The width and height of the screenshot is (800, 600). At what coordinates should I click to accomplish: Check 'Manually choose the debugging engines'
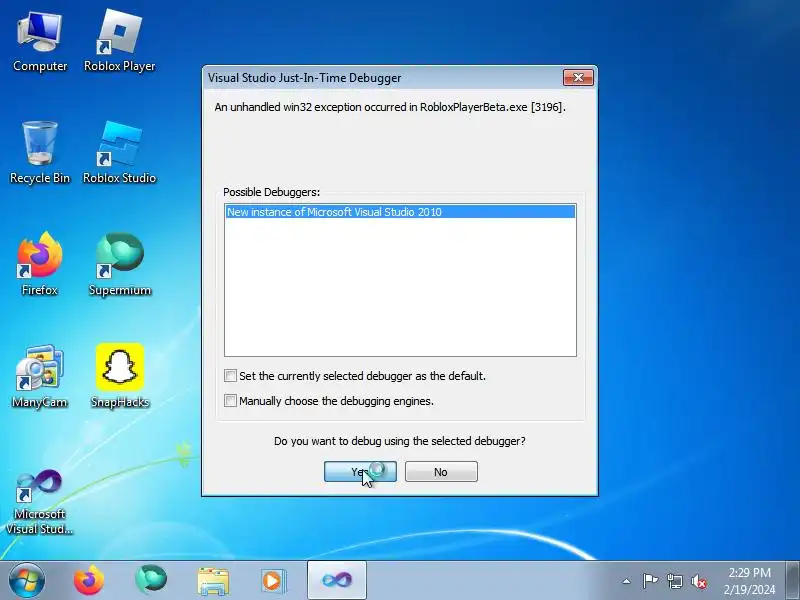pos(230,401)
